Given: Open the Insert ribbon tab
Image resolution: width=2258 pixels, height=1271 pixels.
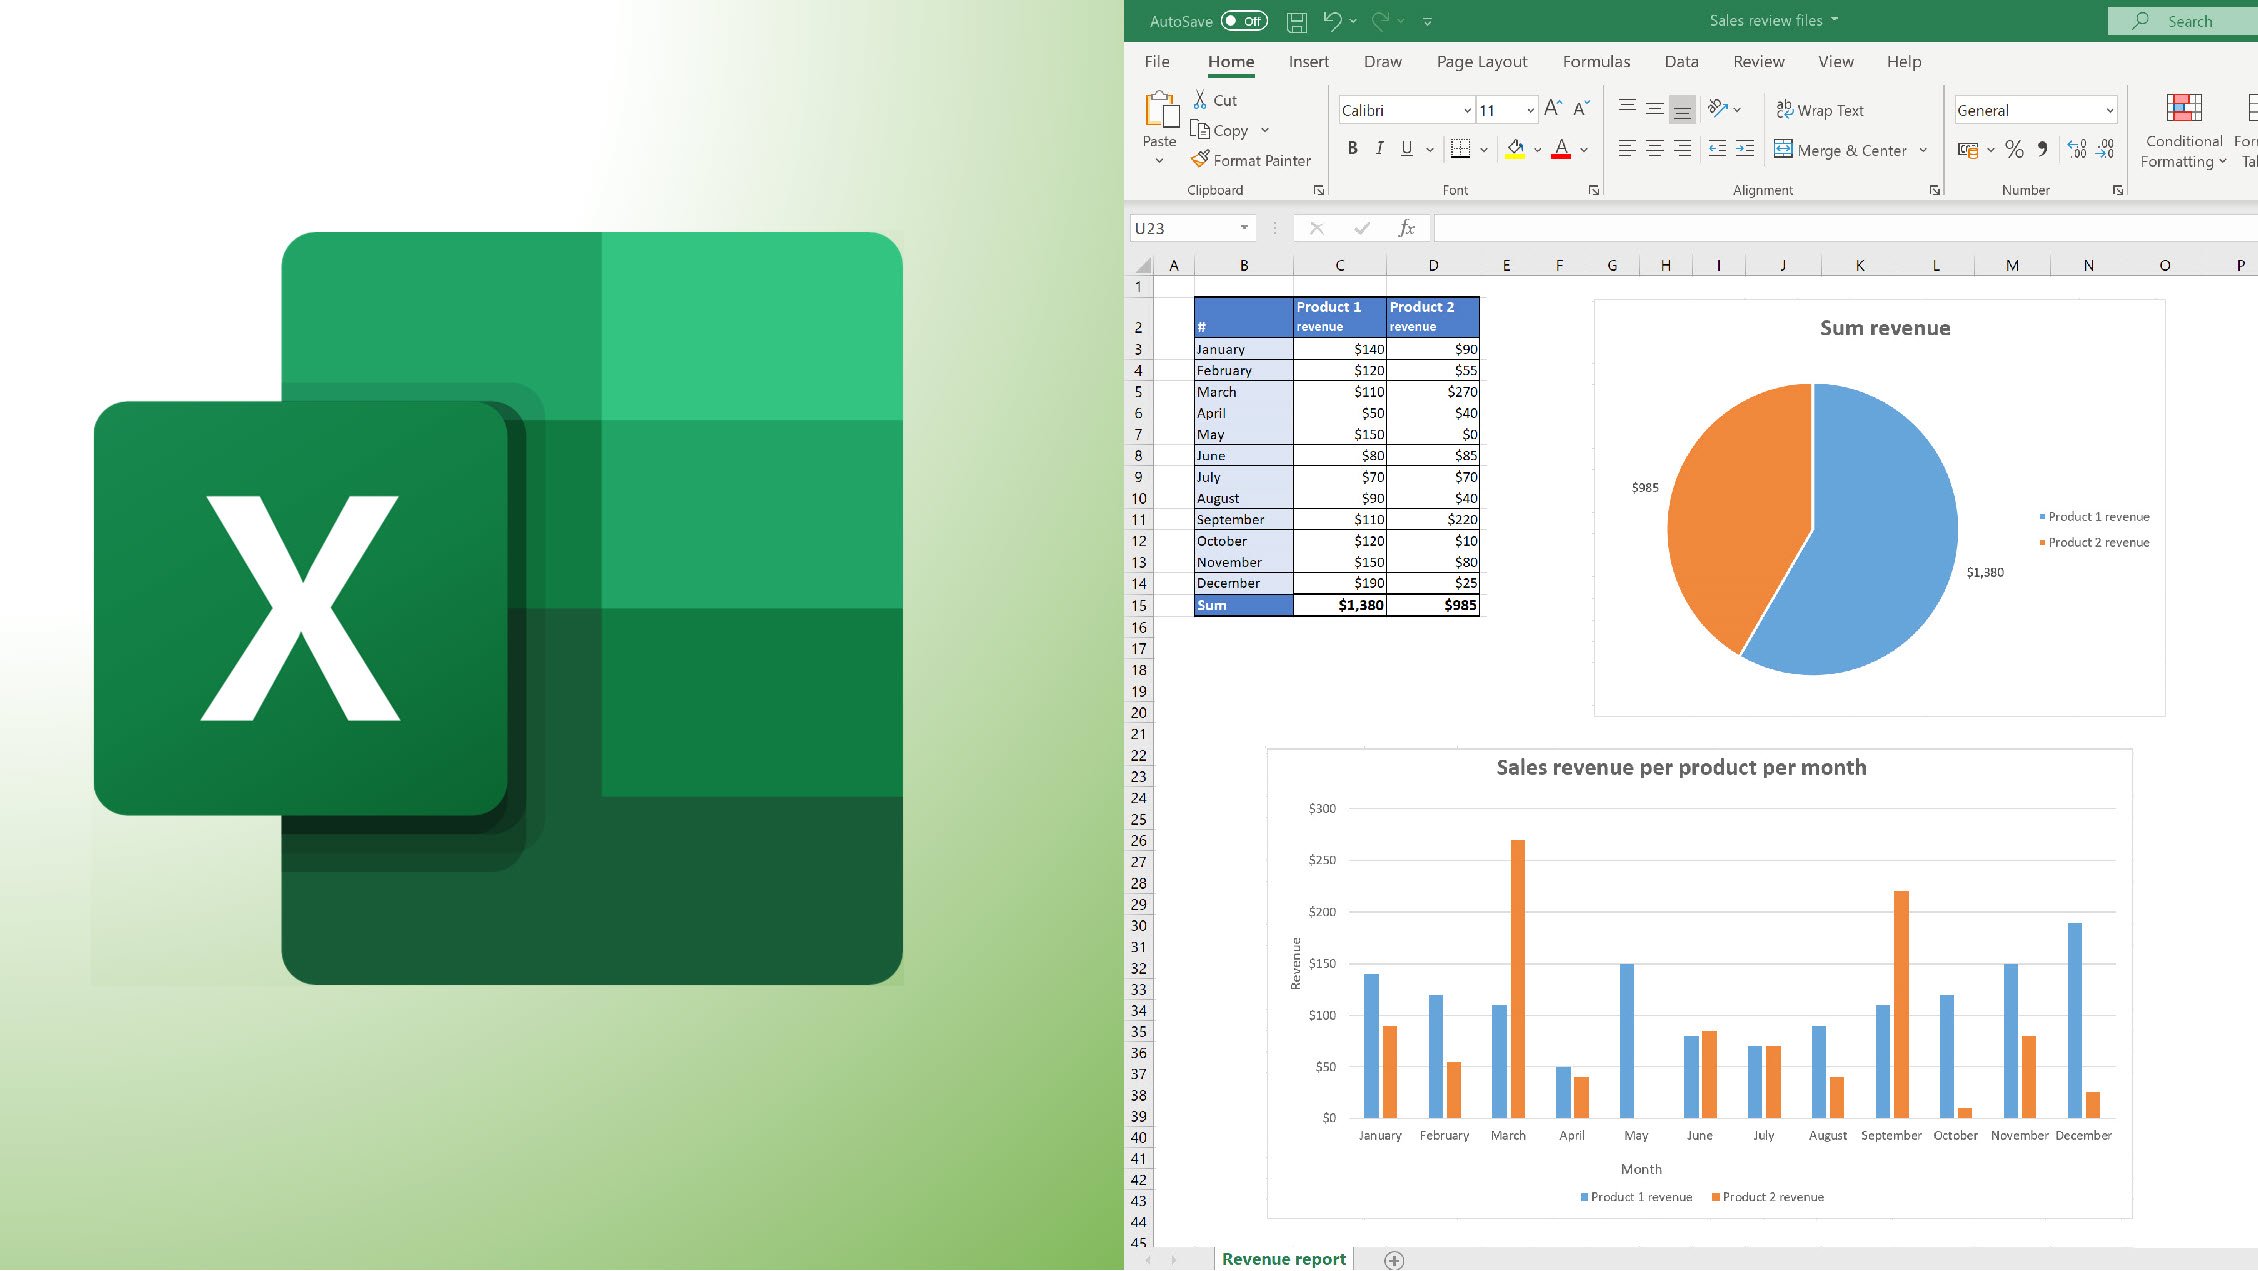Looking at the screenshot, I should tap(1308, 62).
